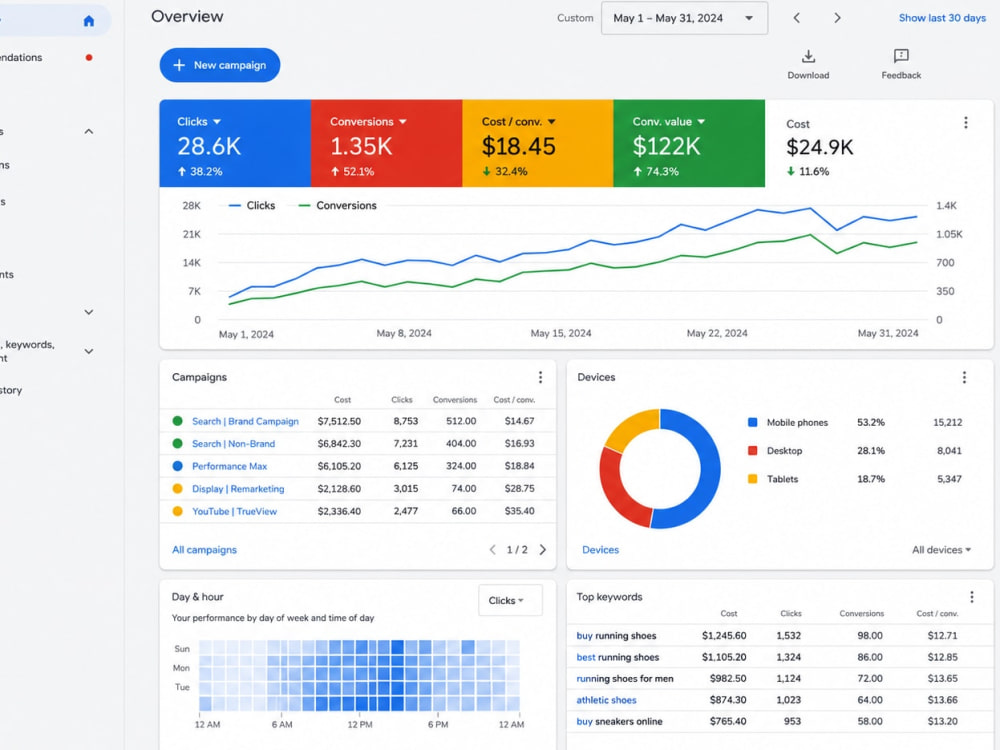Open the Top keywords three-dot menu
The image size is (1000, 750).
pyautogui.click(x=972, y=597)
